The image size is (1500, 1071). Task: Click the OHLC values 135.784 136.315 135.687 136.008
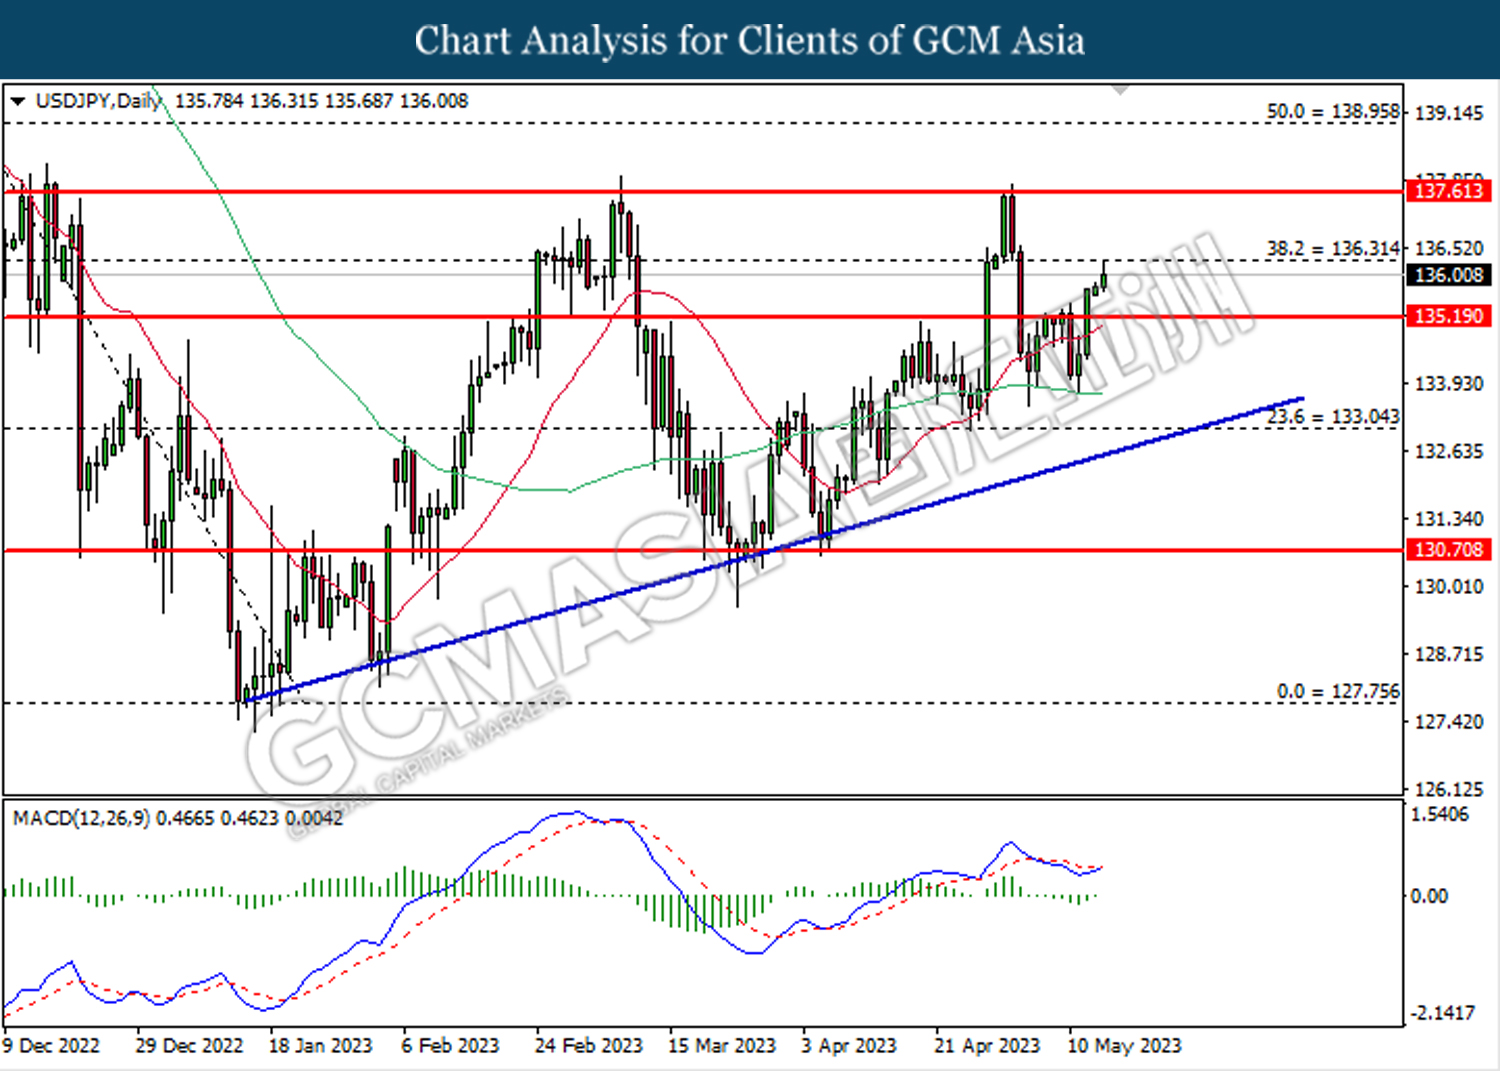point(321,101)
